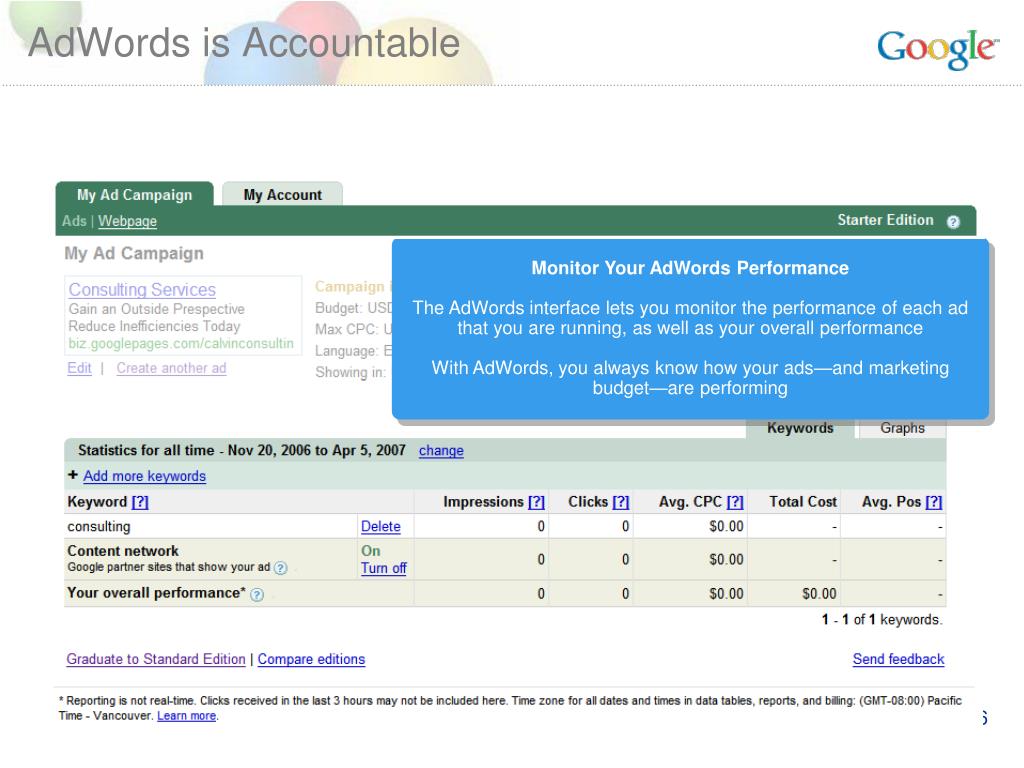
Task: Switch to the My Ad Campaign tab
Action: pyautogui.click(x=135, y=195)
